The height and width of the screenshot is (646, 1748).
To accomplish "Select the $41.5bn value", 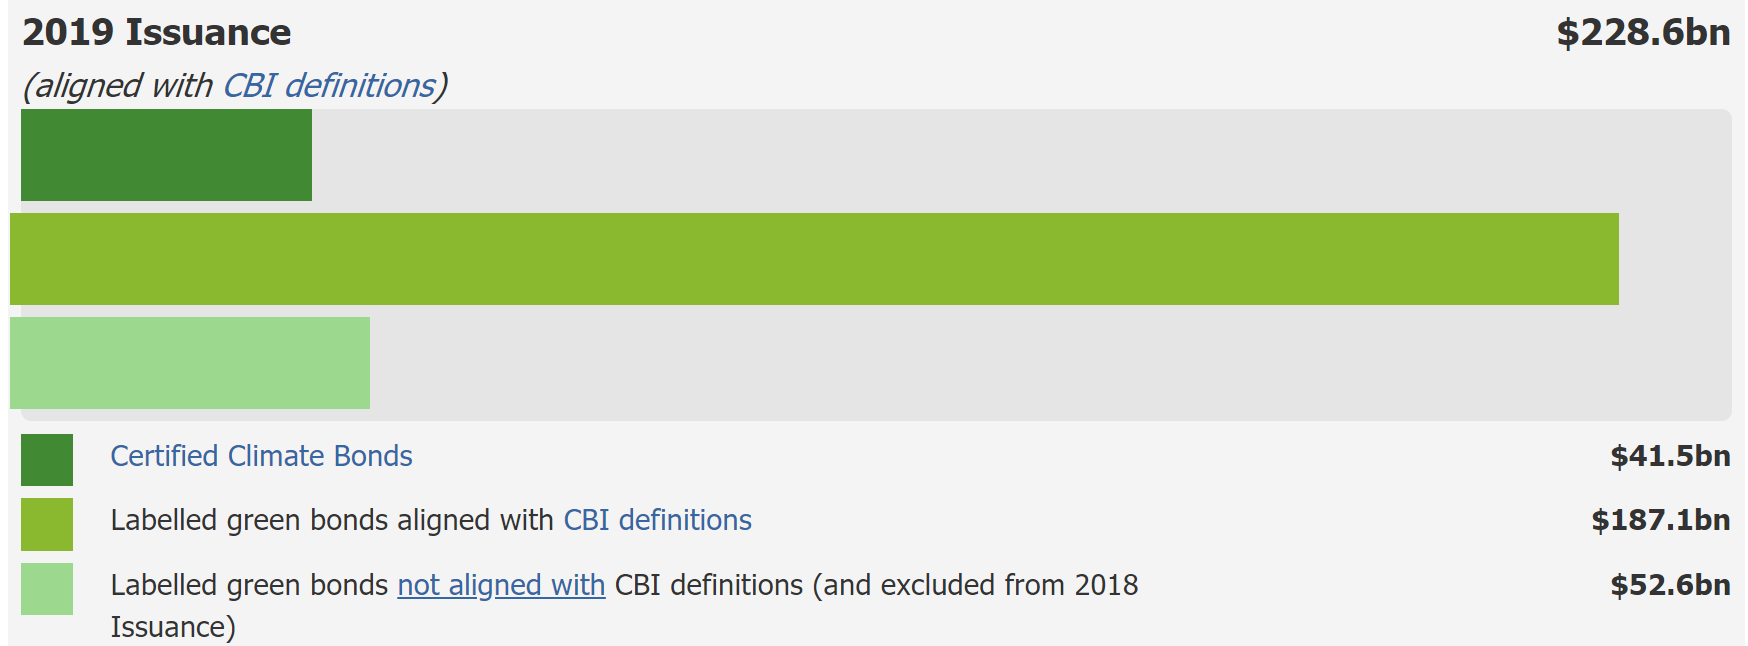I will 1669,456.
